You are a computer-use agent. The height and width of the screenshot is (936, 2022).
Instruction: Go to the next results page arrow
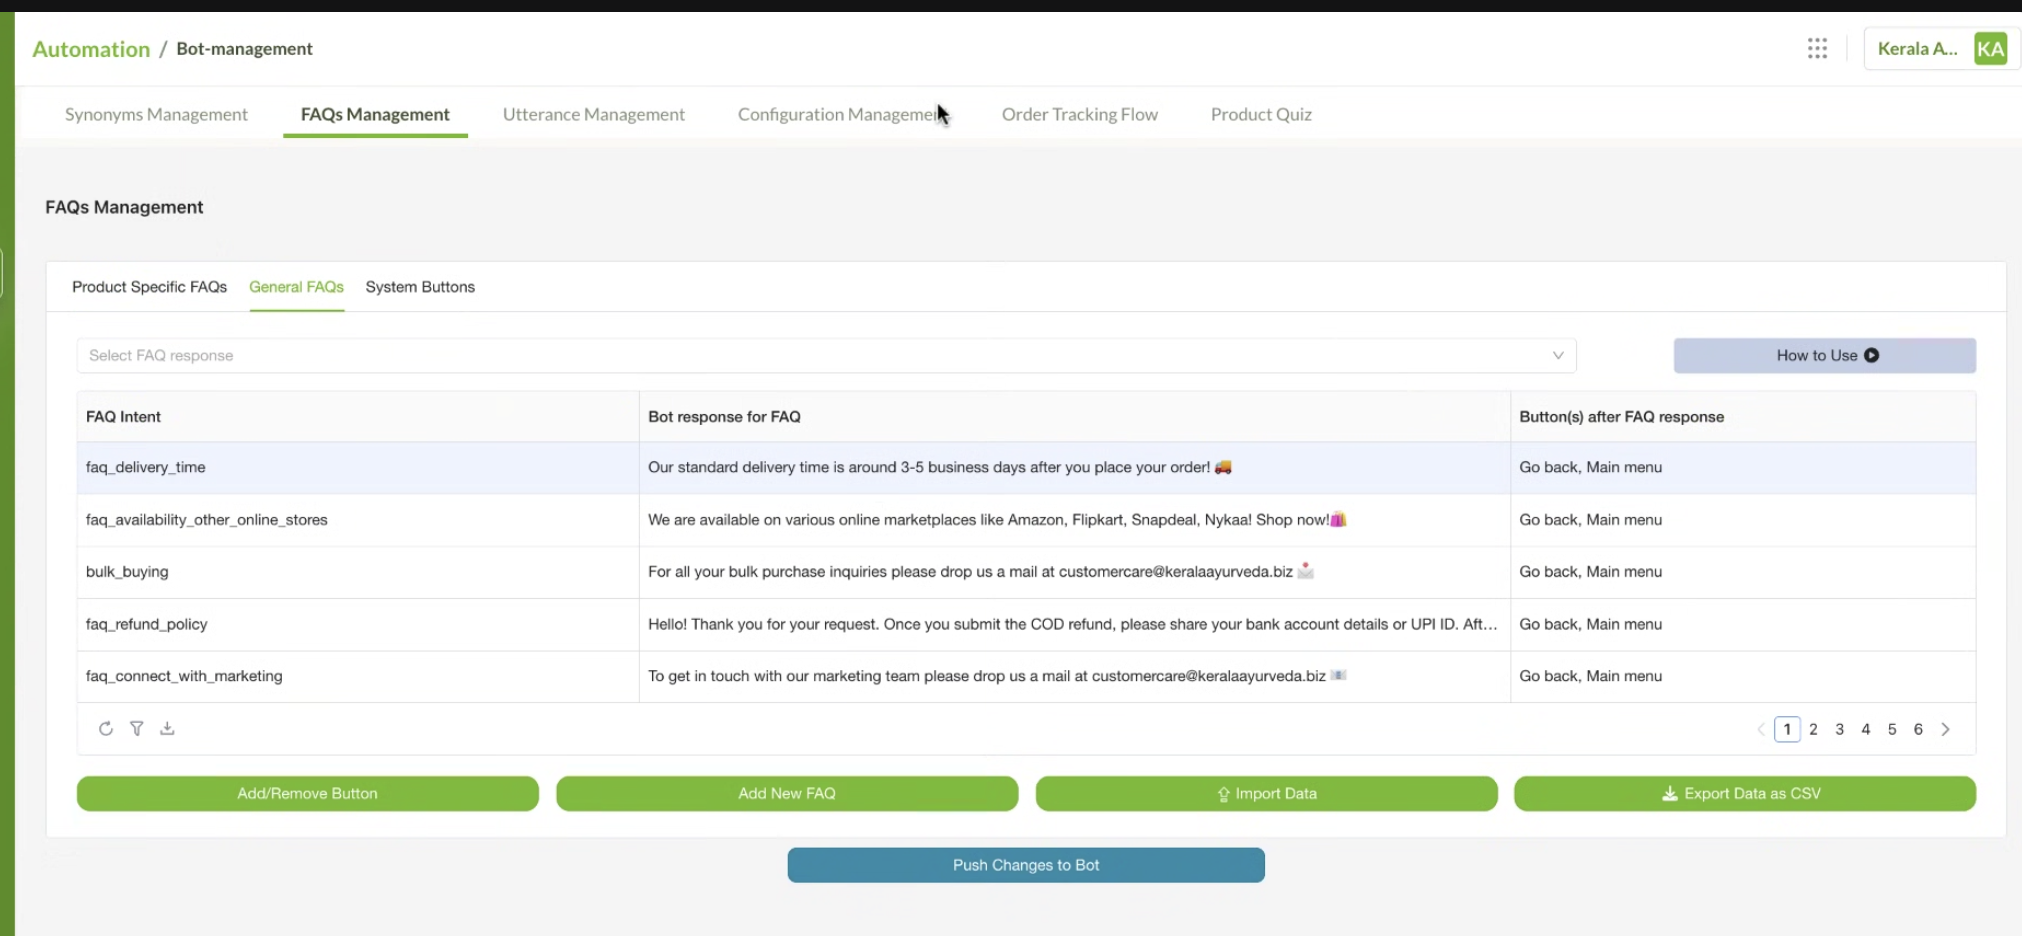(1945, 729)
